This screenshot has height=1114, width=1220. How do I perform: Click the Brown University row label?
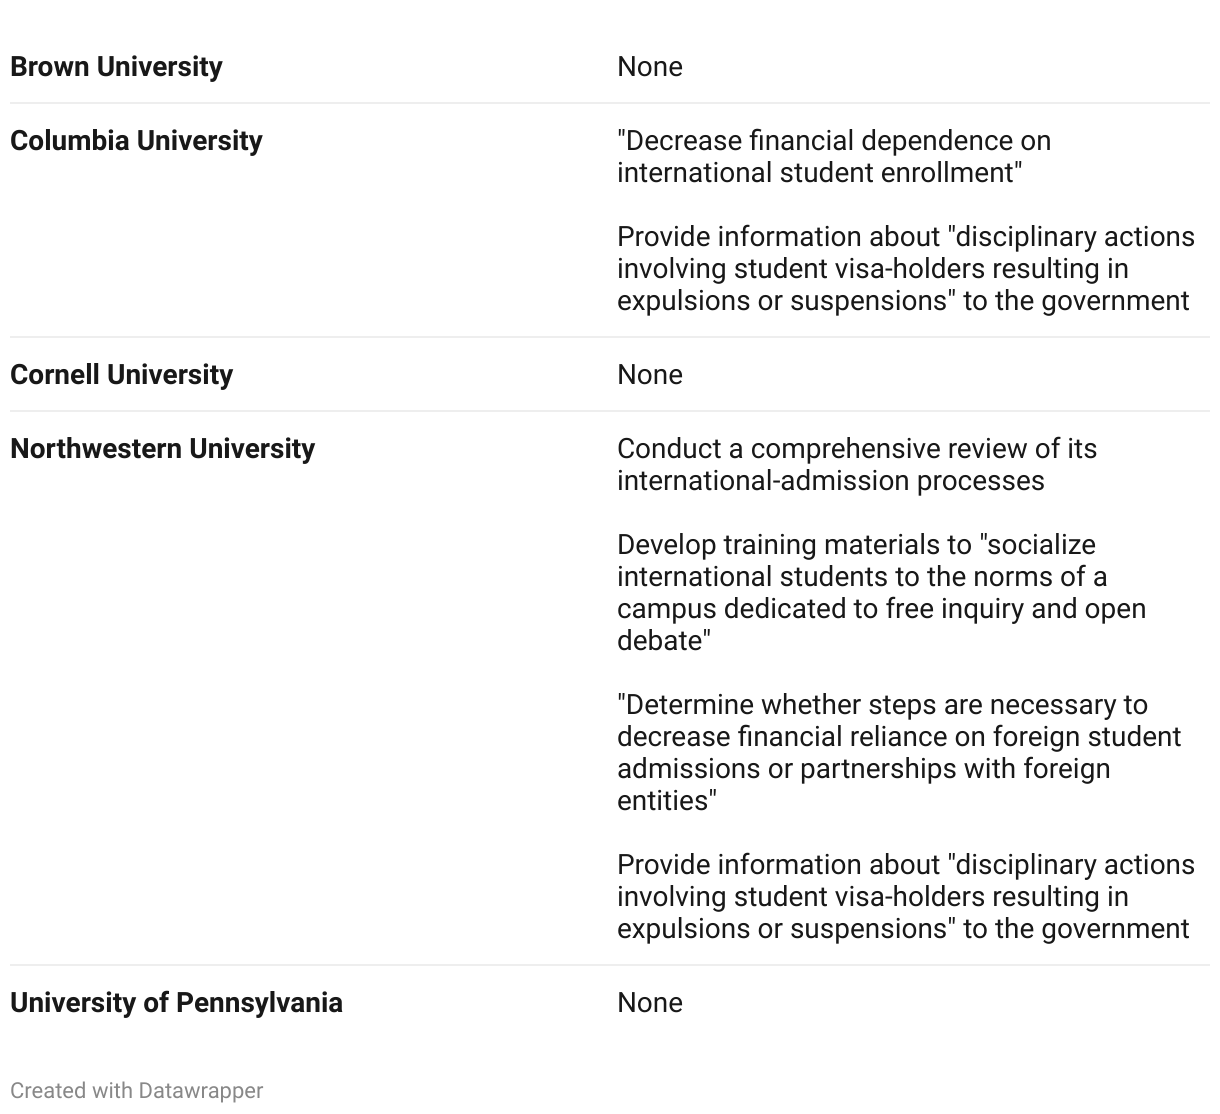[x=116, y=67]
